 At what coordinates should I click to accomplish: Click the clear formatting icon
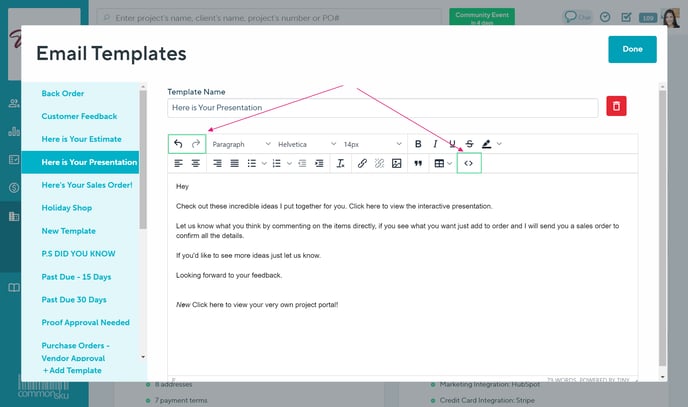pyautogui.click(x=341, y=163)
